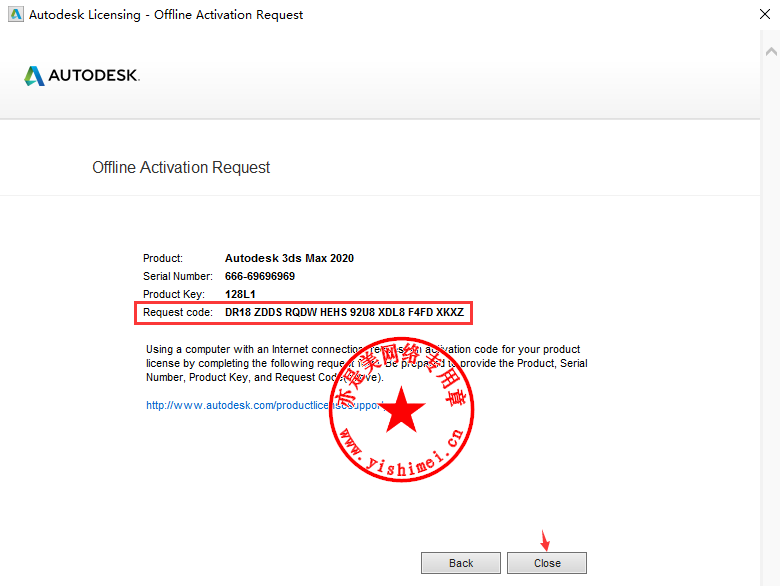Click the Autodesk logo in header

coord(82,76)
